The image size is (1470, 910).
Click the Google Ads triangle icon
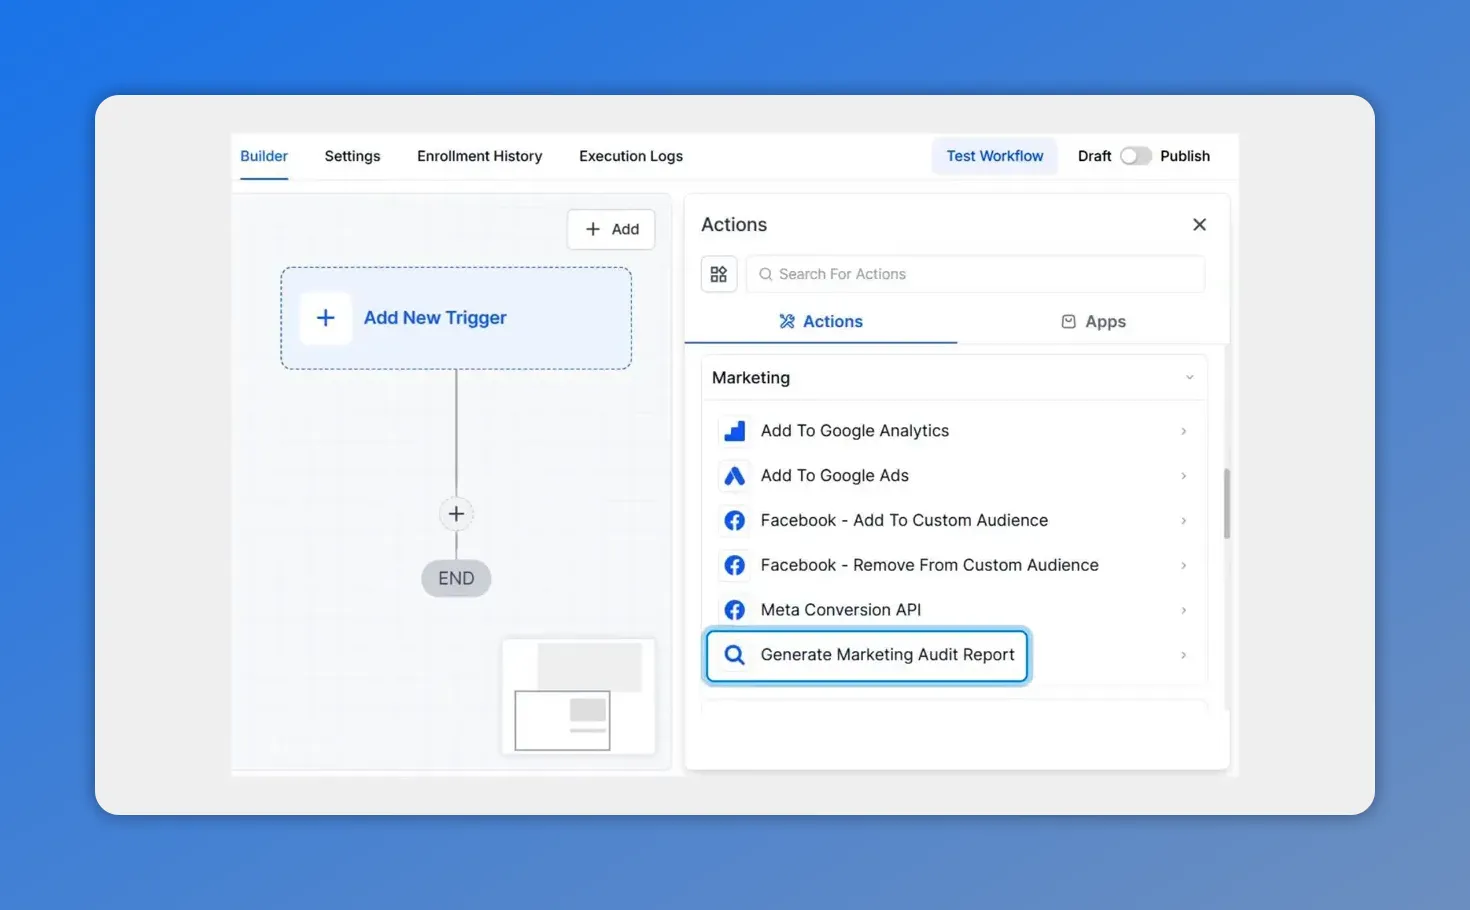[734, 476]
